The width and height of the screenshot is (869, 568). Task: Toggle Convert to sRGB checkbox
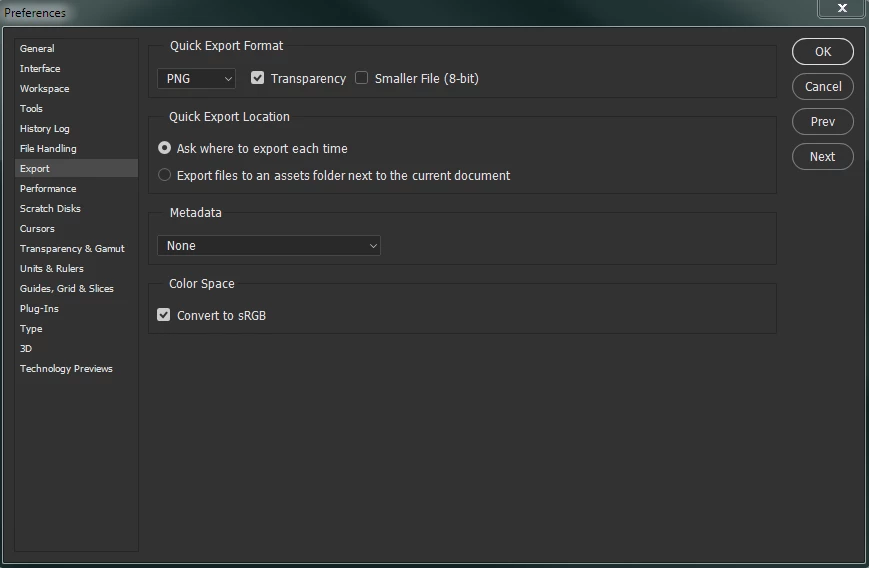[x=163, y=315]
